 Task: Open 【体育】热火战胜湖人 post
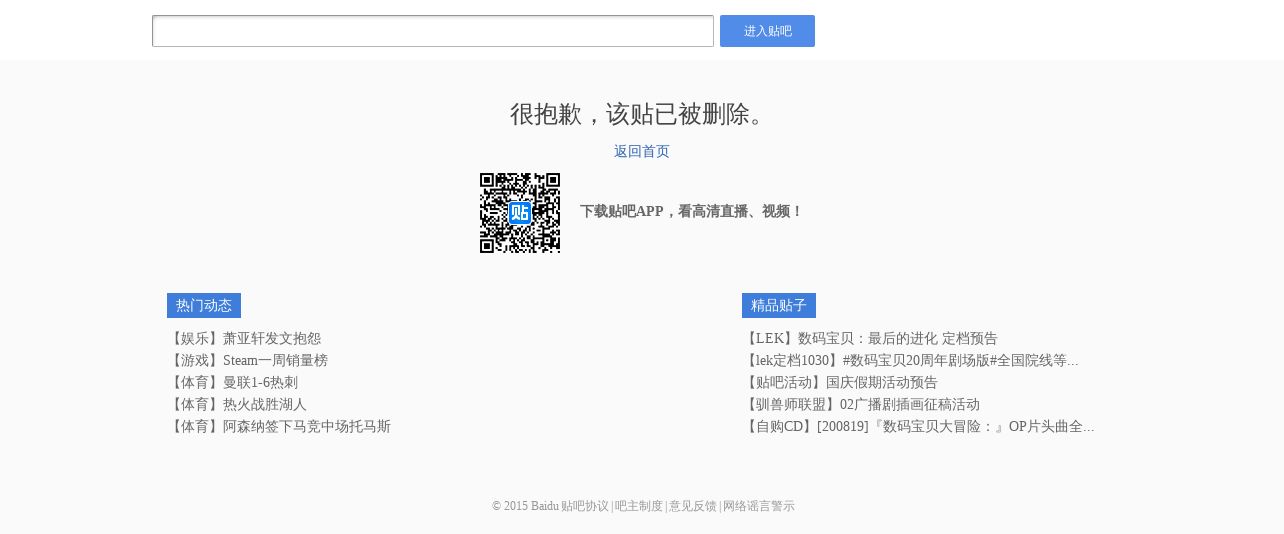coord(237,404)
